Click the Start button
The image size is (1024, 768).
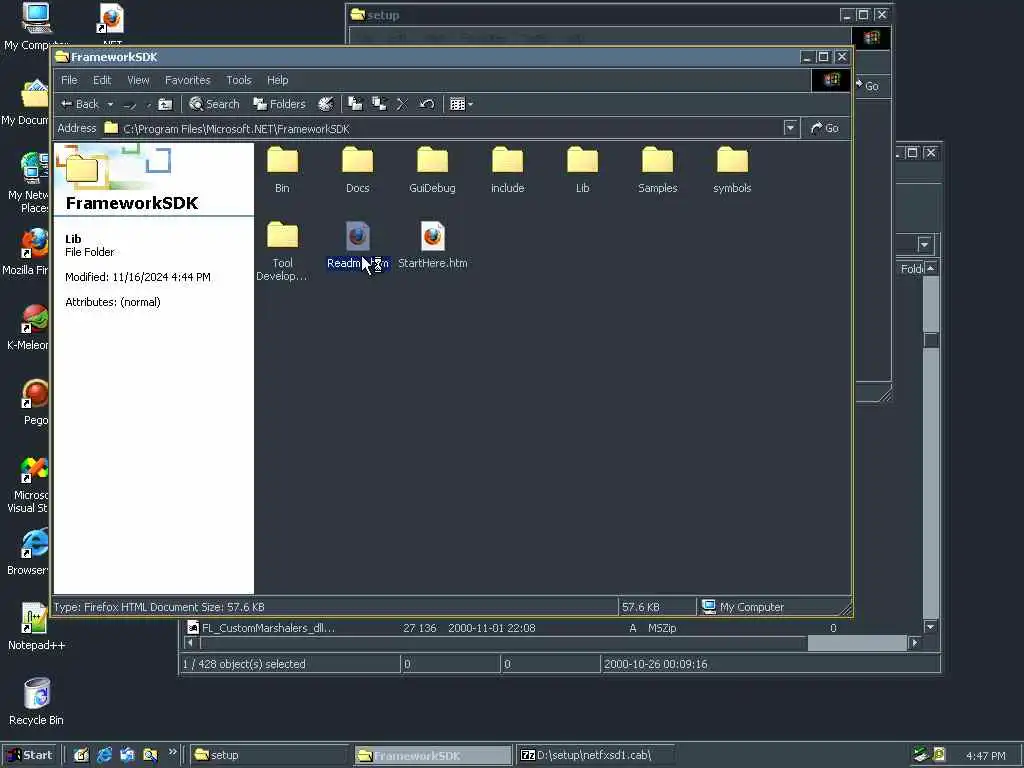31,755
